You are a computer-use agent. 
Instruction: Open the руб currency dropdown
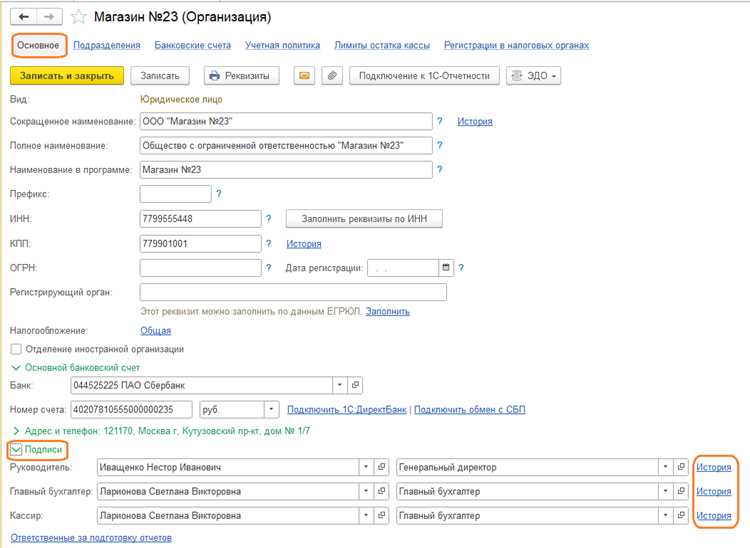271,409
